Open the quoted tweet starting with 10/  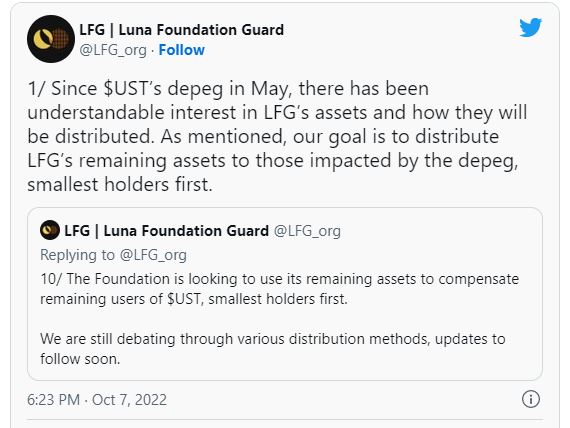285,294
